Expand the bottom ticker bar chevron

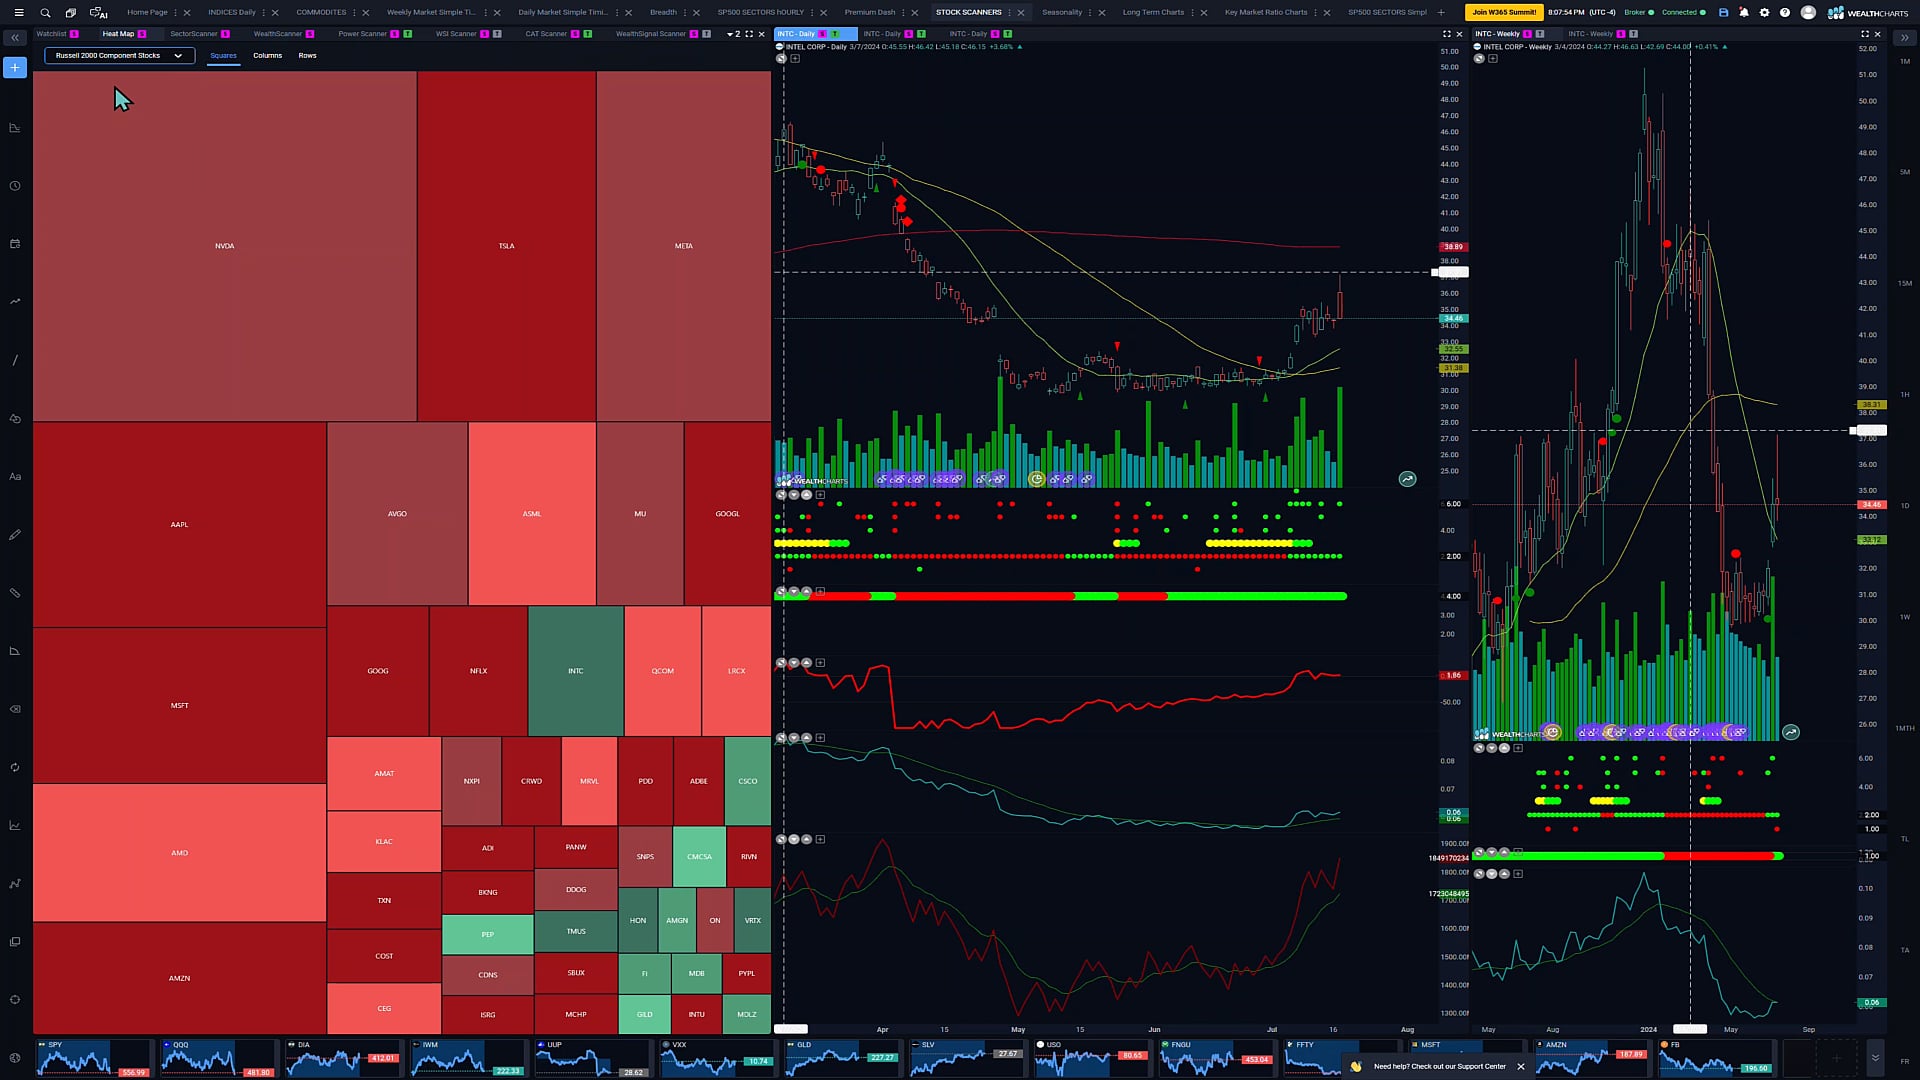(1875, 1058)
